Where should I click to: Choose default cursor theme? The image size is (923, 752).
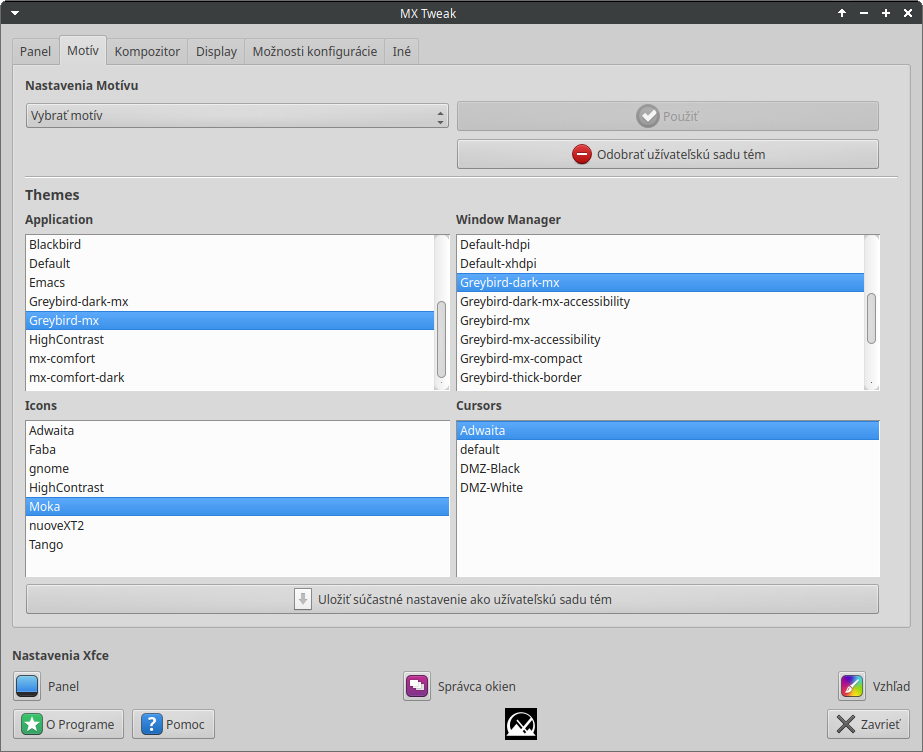pyautogui.click(x=668, y=450)
